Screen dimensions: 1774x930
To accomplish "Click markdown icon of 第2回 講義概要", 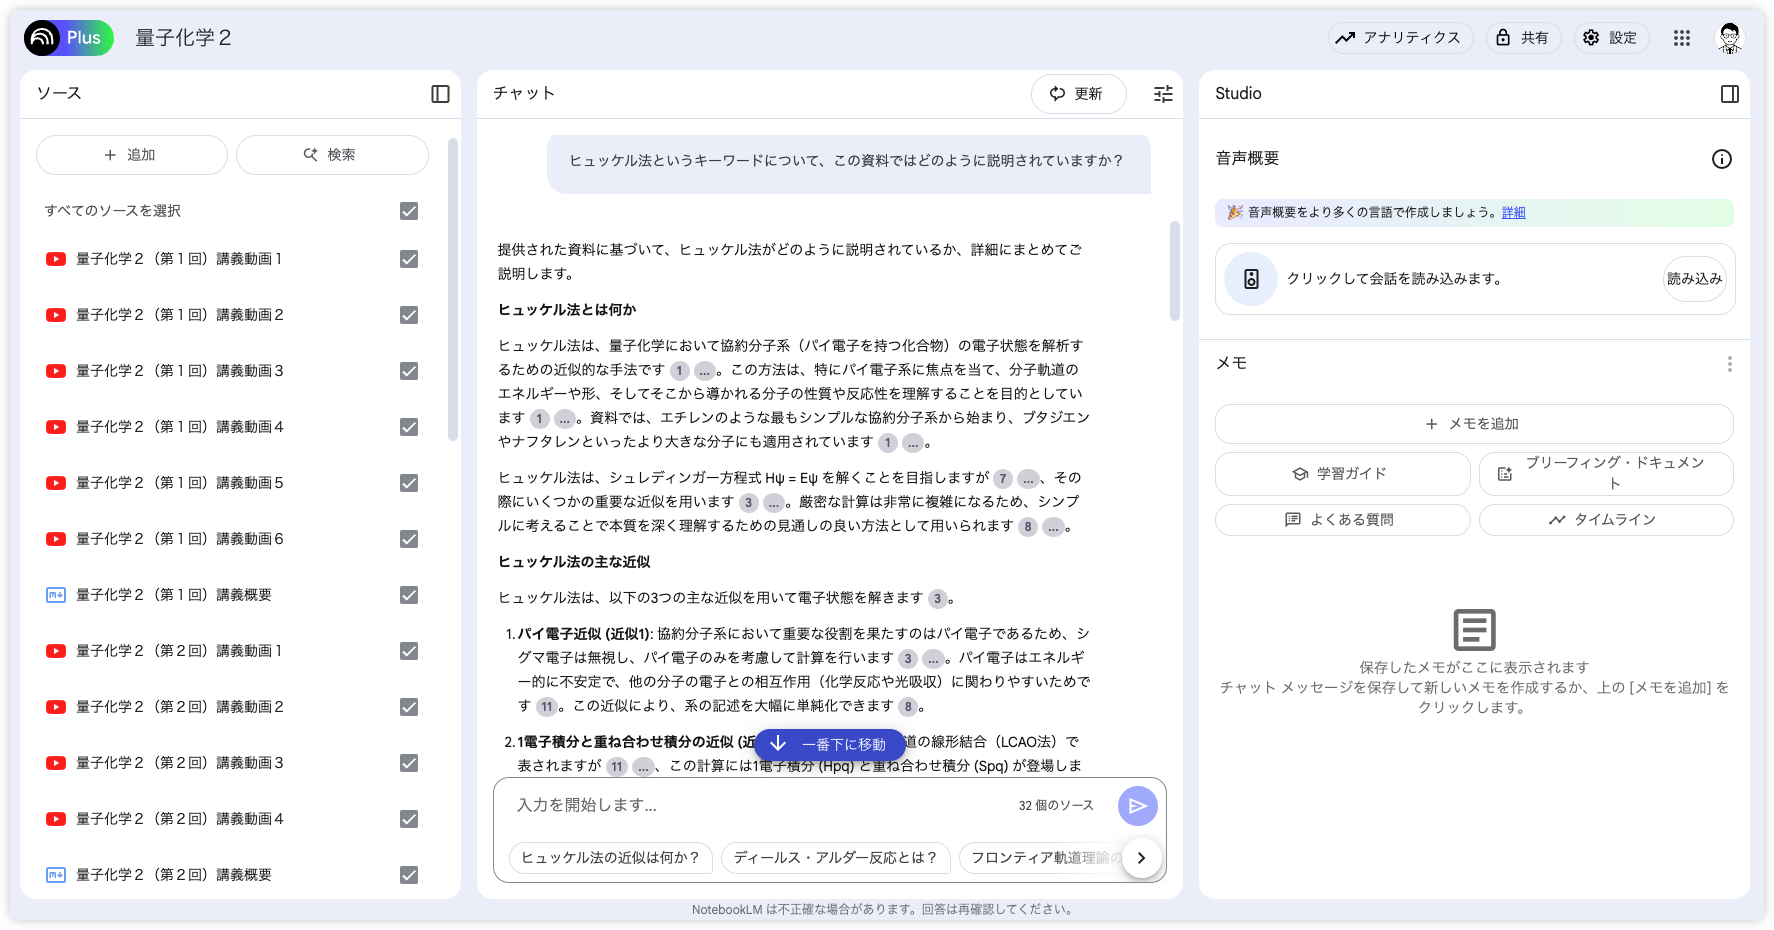I will 56,875.
